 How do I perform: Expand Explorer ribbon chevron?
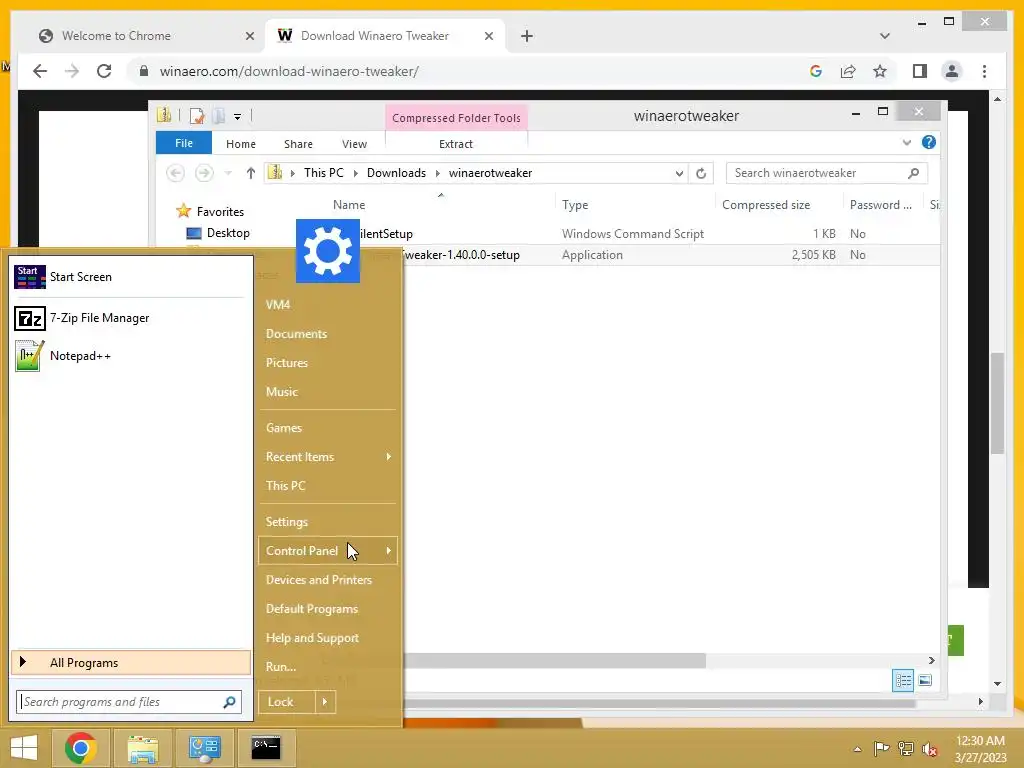[906, 142]
